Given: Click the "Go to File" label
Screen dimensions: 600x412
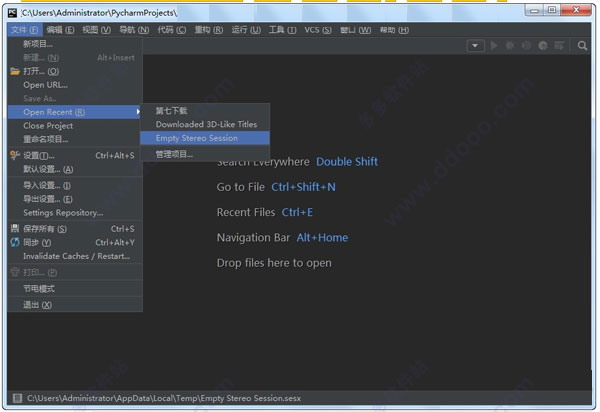Looking at the screenshot, I should click(241, 187).
